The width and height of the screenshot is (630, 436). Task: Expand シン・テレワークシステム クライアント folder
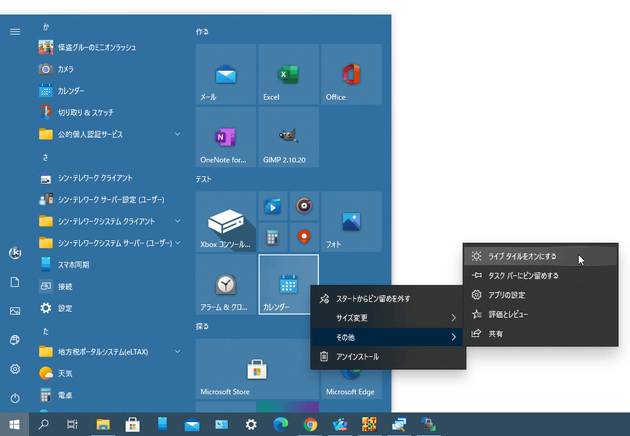109,221
